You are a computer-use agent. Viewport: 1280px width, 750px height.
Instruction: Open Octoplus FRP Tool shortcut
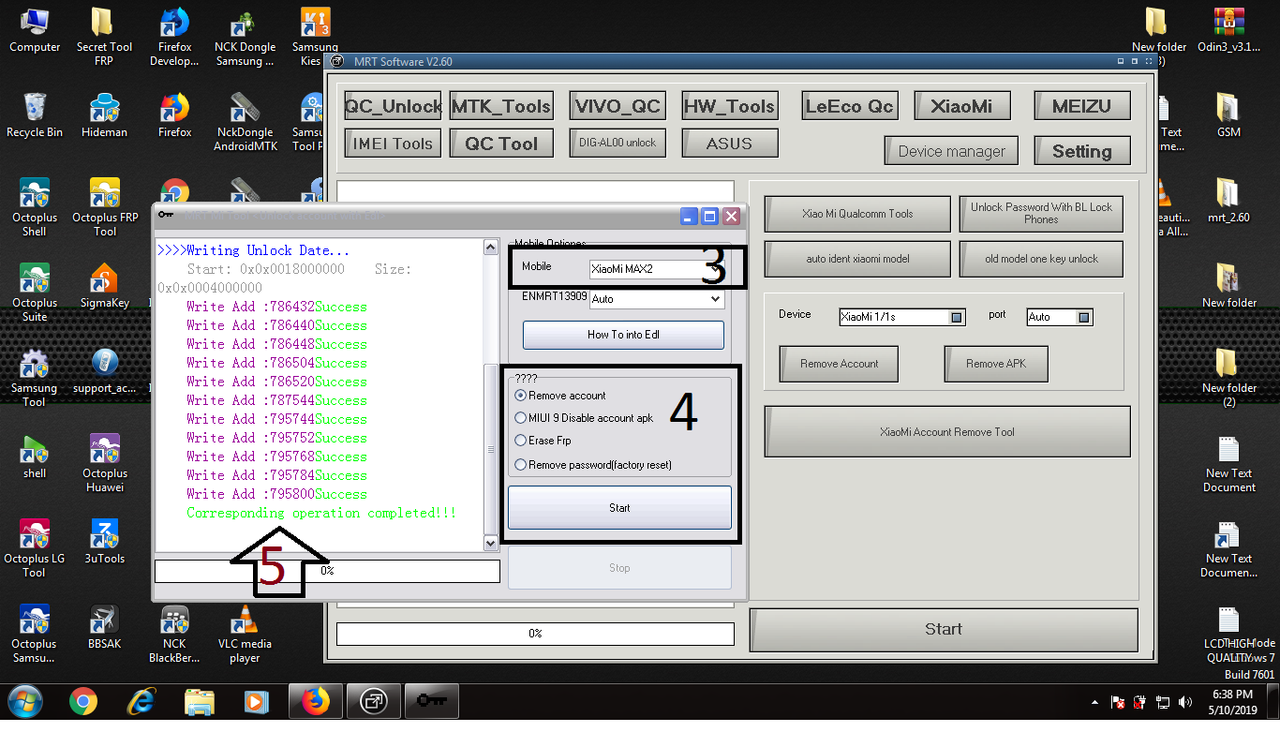pyautogui.click(x=104, y=207)
